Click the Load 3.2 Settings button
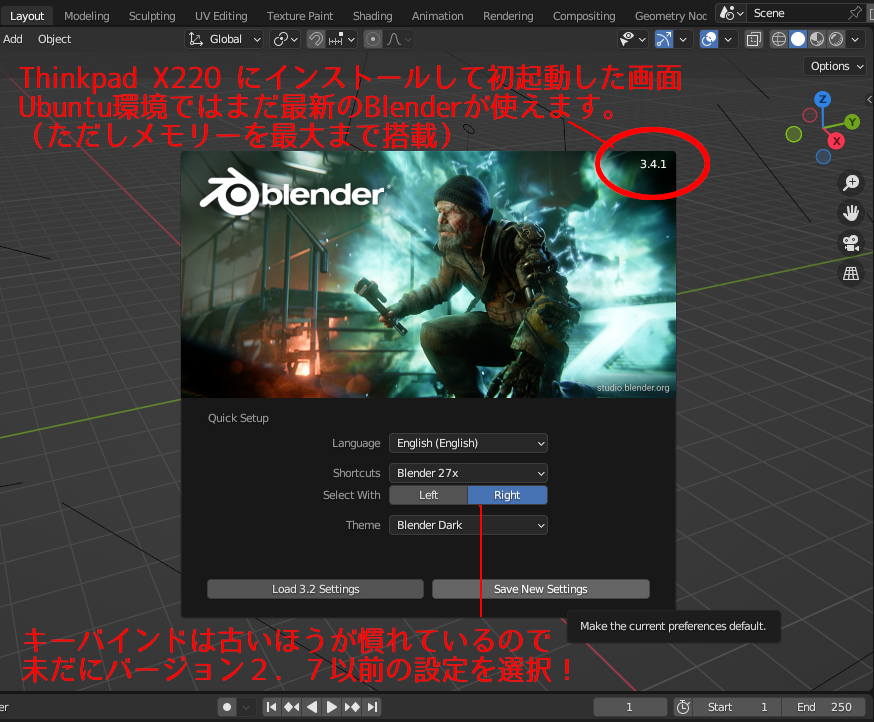The height and width of the screenshot is (722, 874). tap(314, 588)
